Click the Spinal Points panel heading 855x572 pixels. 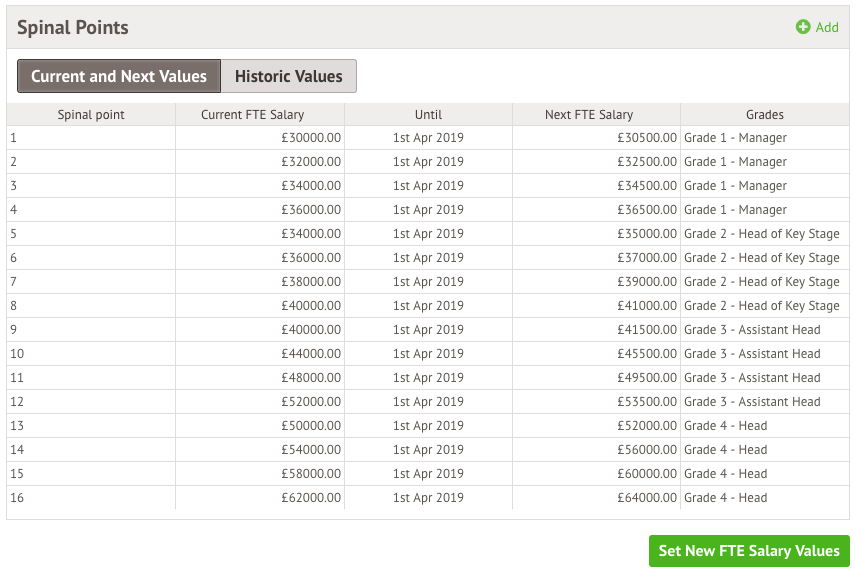coord(73,28)
